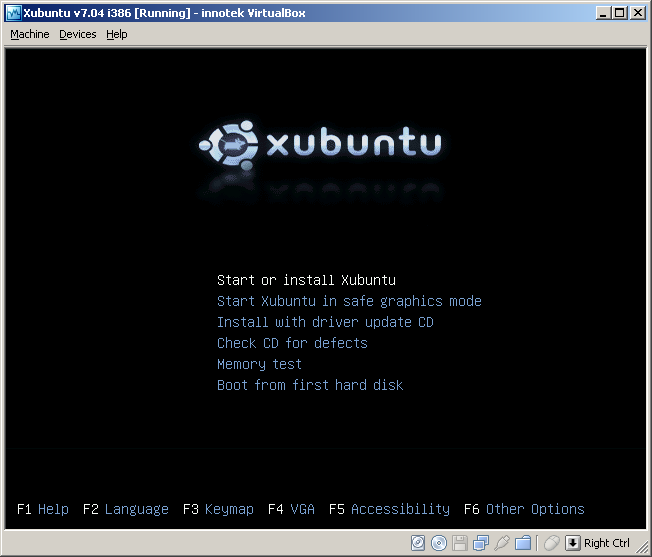Click the floppy disk status icon
Viewport: 652px width, 557px height.
[460, 543]
